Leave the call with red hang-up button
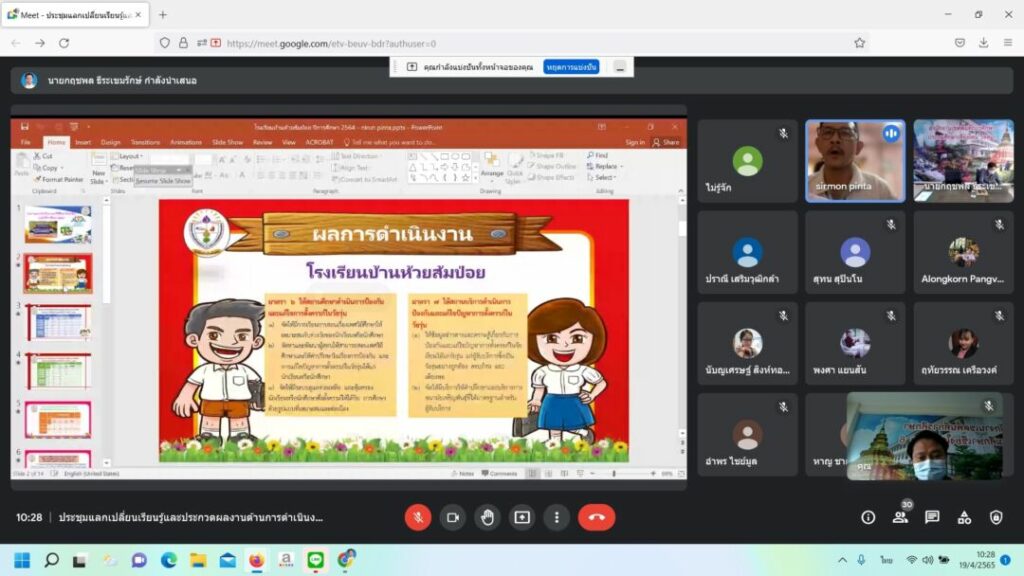 pyautogui.click(x=596, y=517)
